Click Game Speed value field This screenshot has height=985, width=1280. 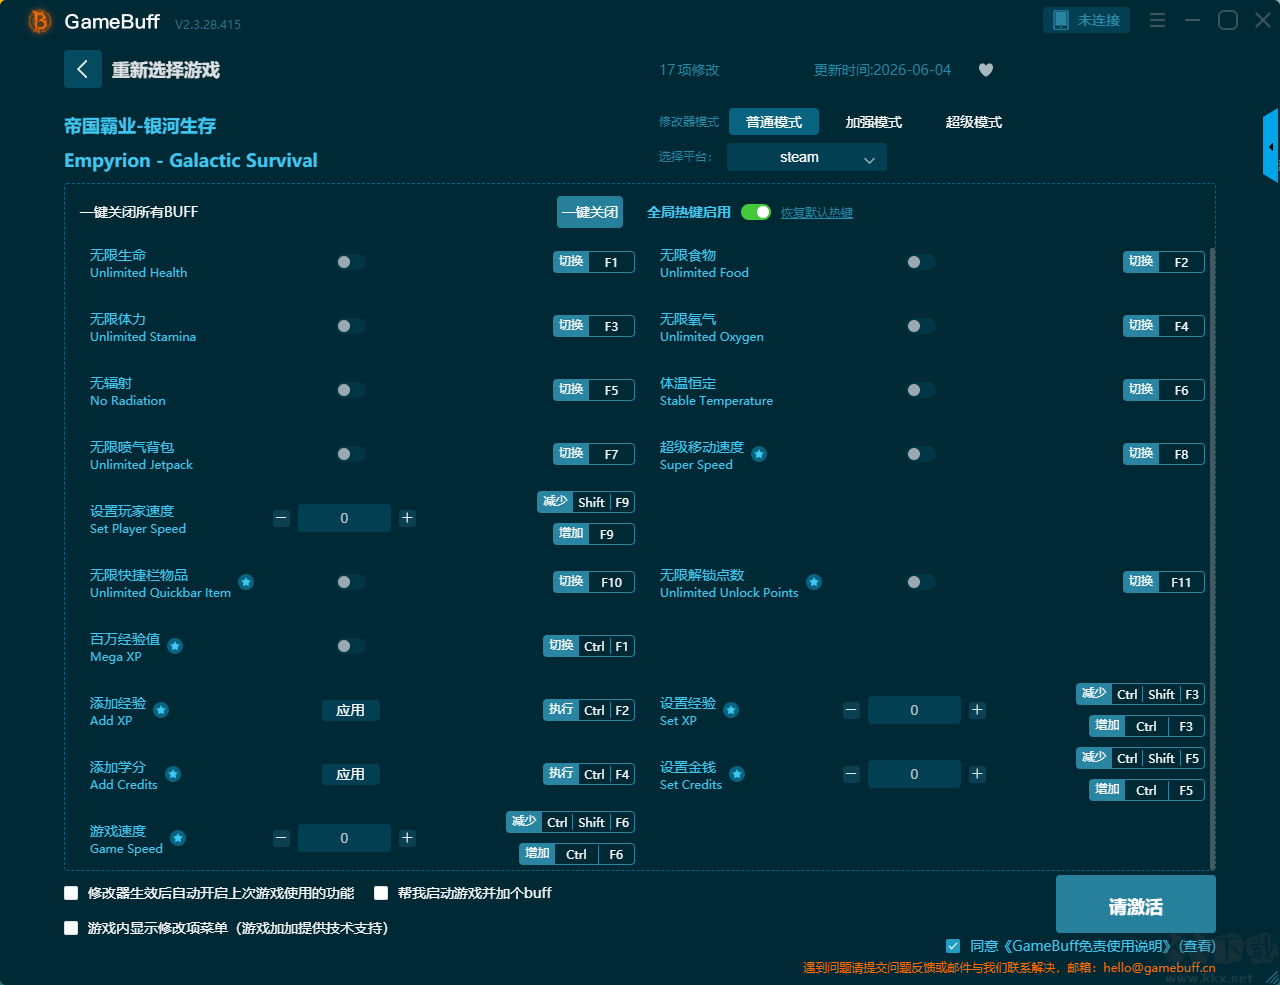click(344, 838)
